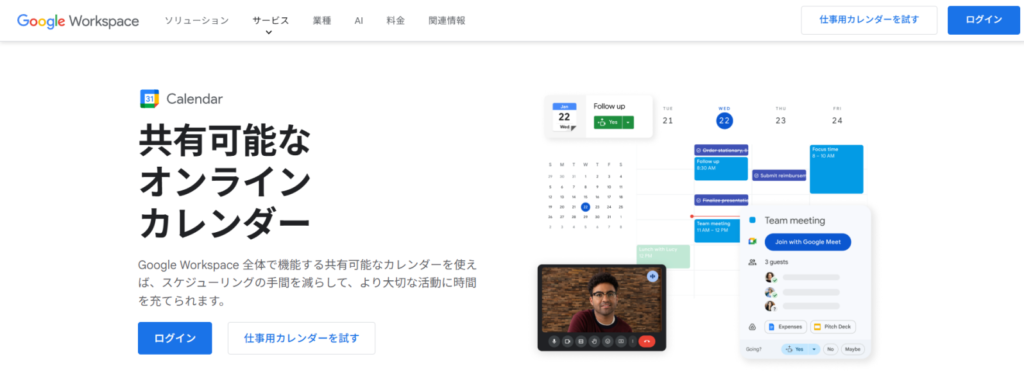1024x388 pixels.
Task: Click the blue ログイン button in header
Action: [x=984, y=20]
